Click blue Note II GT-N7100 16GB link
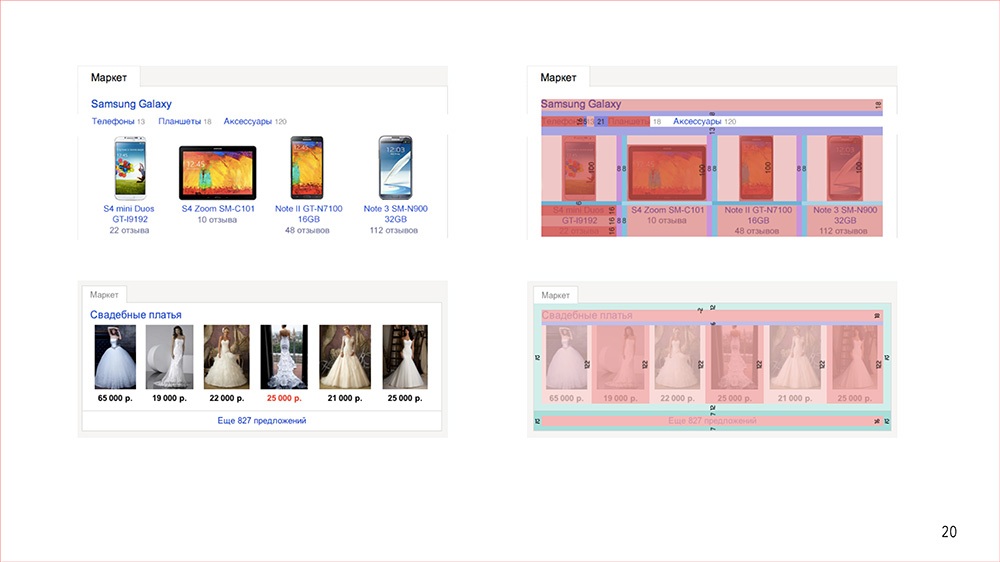Image resolution: width=1000 pixels, height=562 pixels. point(309,214)
